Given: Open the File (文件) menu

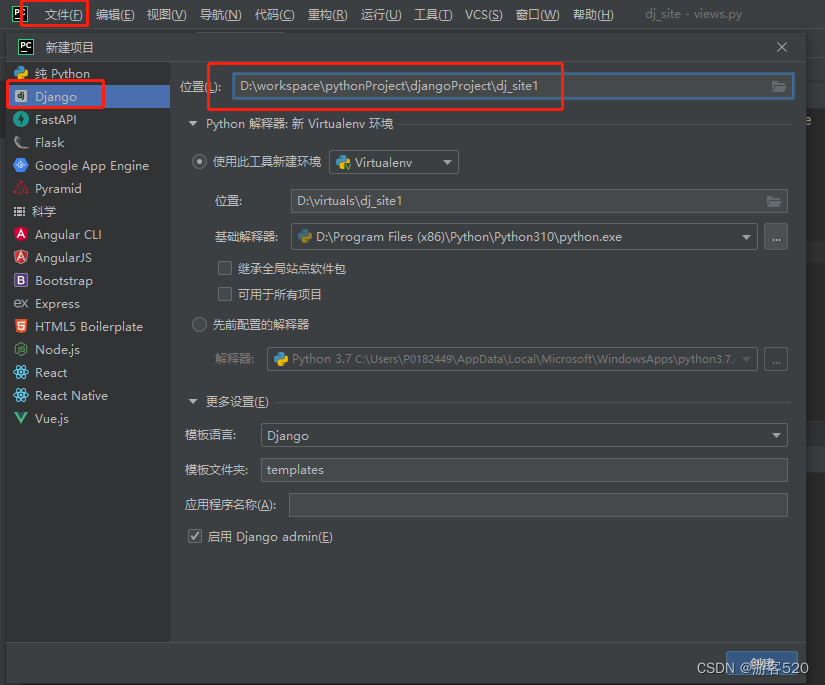Looking at the screenshot, I should click(64, 14).
